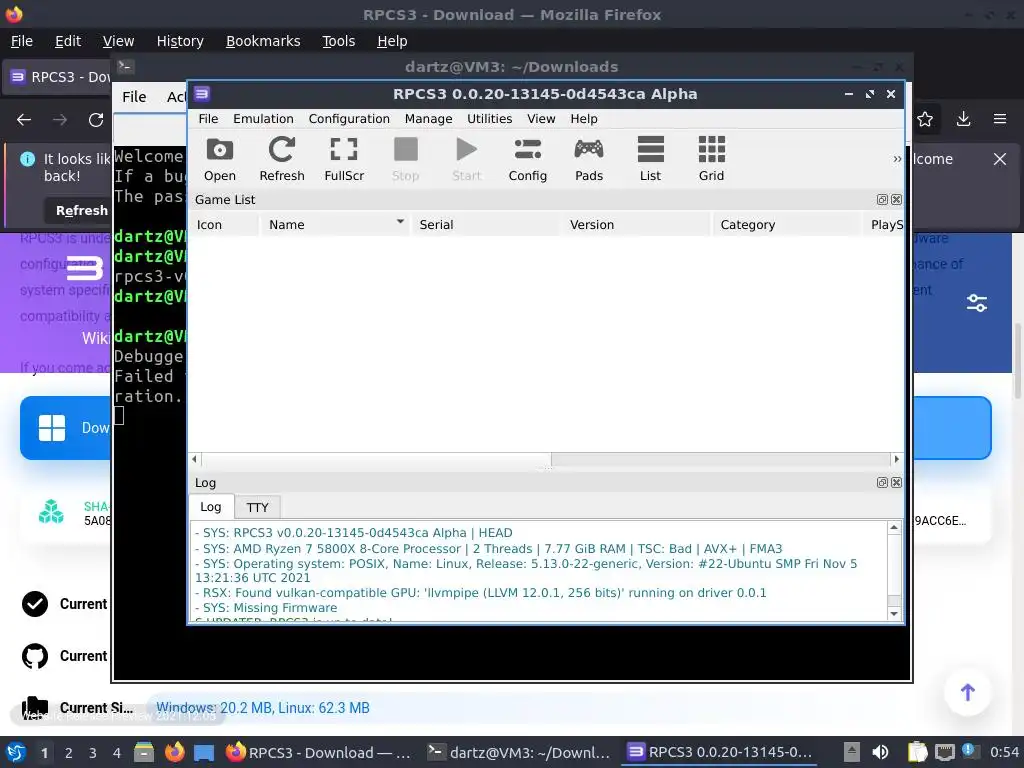Viewport: 1024px width, 768px height.
Task: Open the RPCS3 View menu
Action: click(541, 119)
